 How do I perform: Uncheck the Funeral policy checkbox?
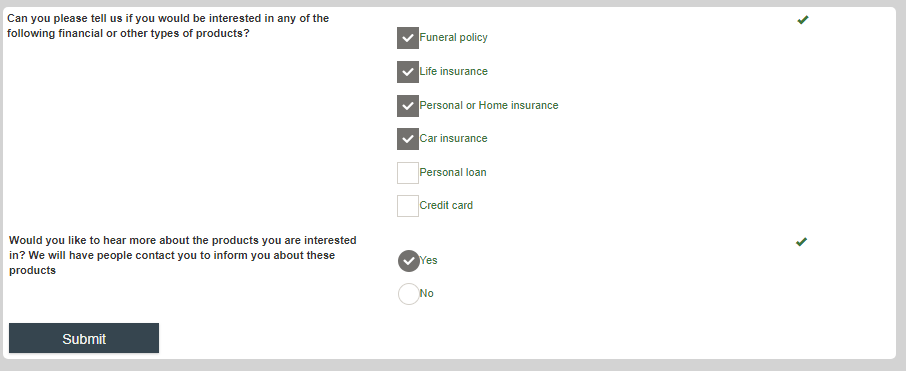408,38
